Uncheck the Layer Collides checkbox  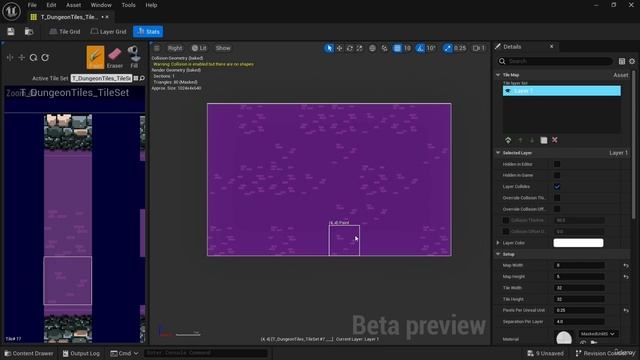tap(557, 187)
